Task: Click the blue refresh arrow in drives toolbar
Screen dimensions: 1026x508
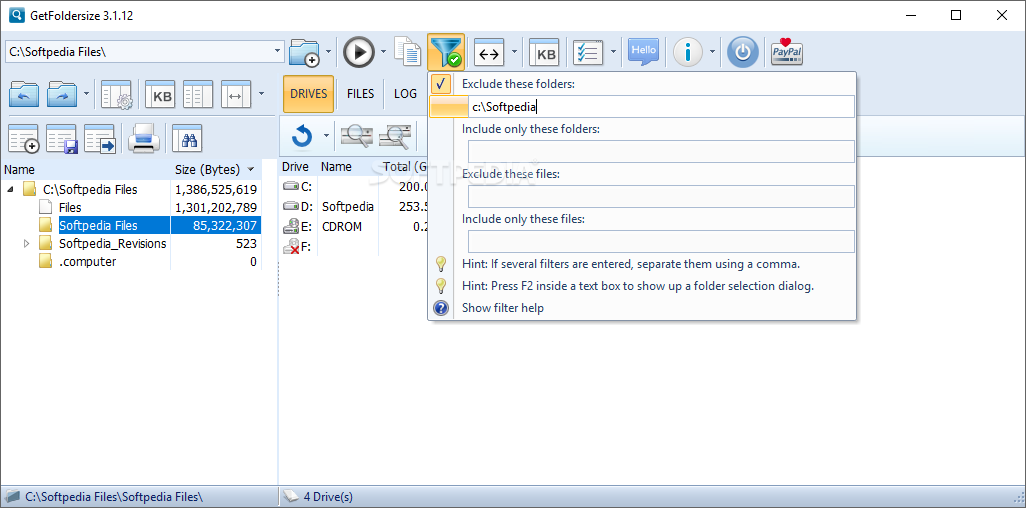Action: coord(302,136)
